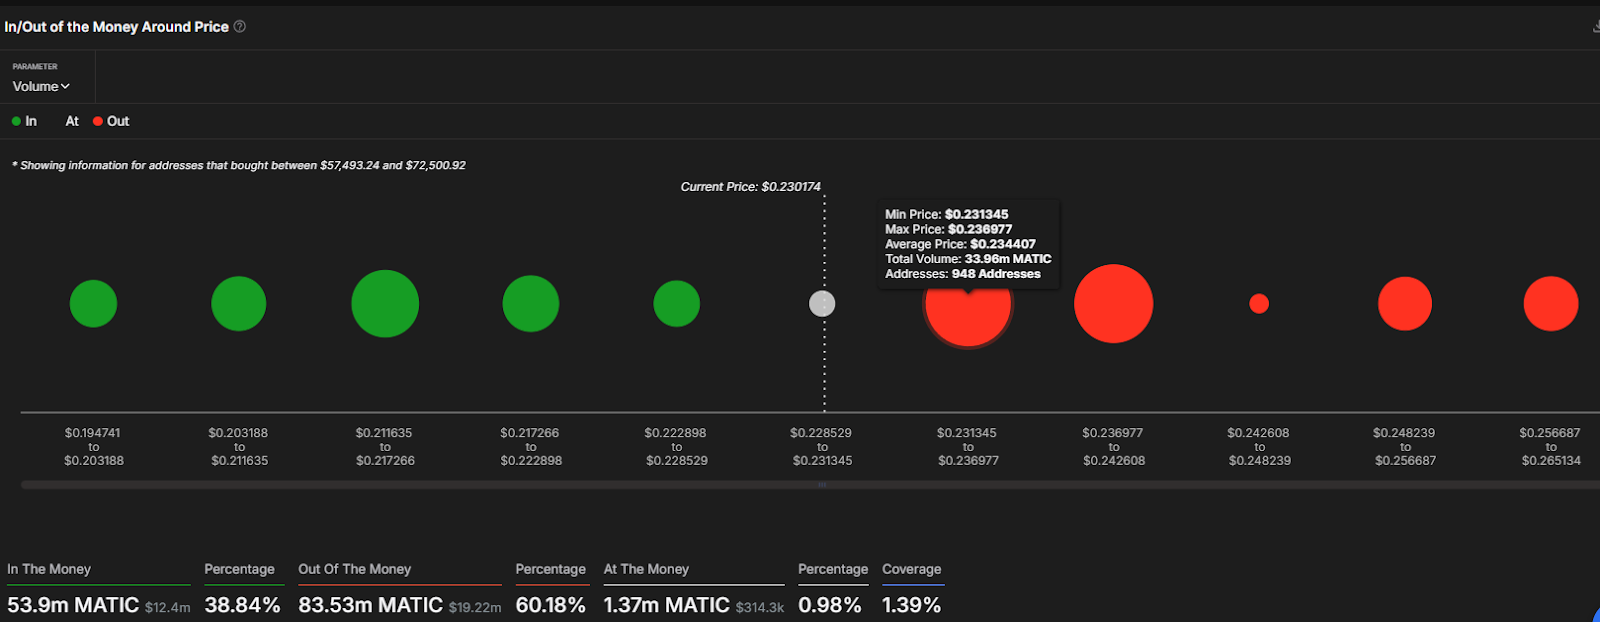Click green bubble for $0.222898 to $0.228529
This screenshot has width=1600, height=622.
676,304
